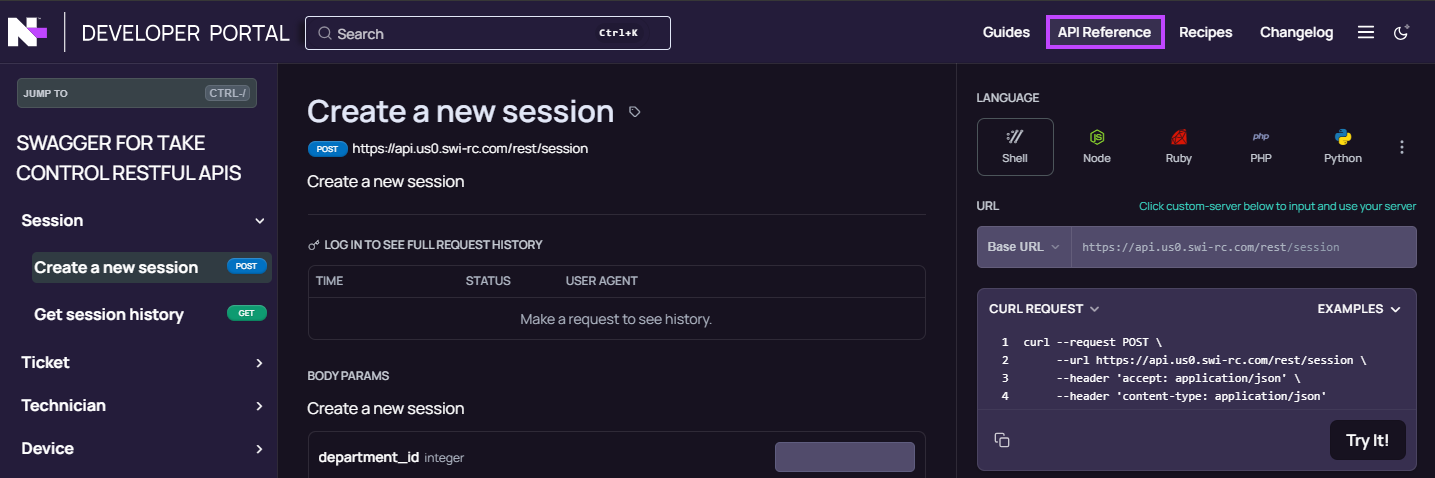Screen dimensions: 1435x478
Task: Open the hamburger menu icon
Action: (x=1365, y=33)
